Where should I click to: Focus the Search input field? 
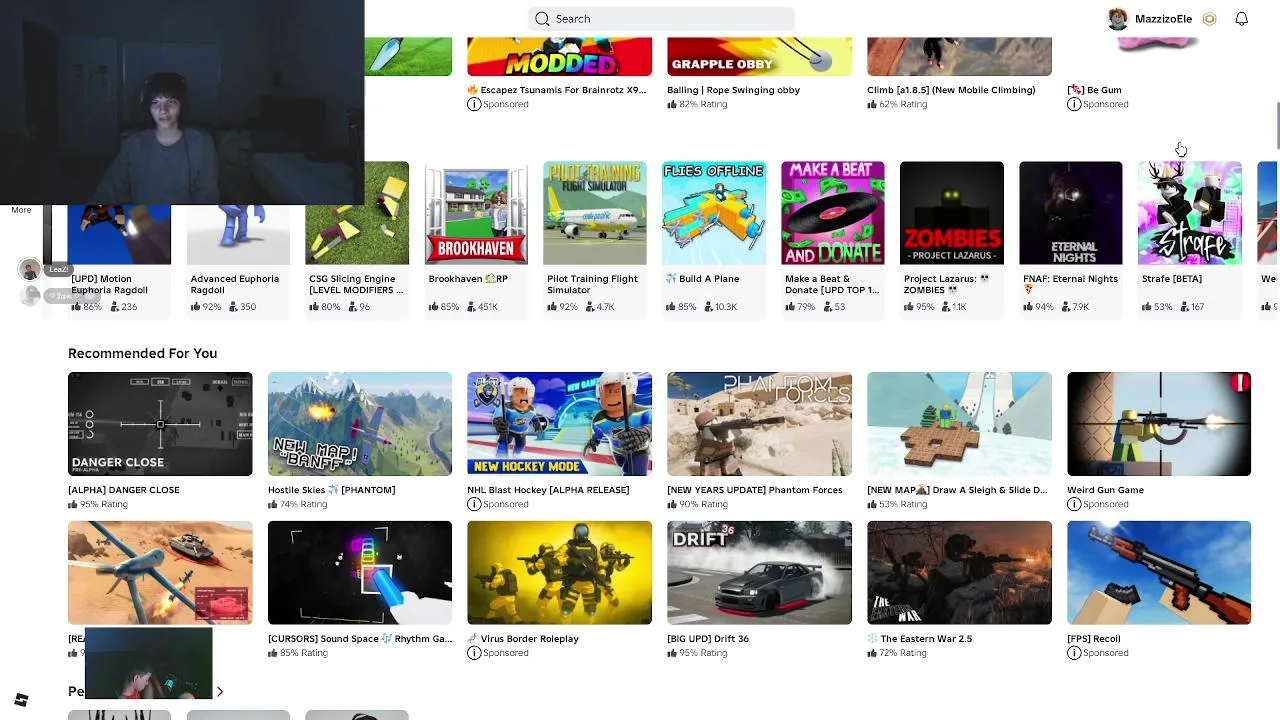tap(661, 19)
